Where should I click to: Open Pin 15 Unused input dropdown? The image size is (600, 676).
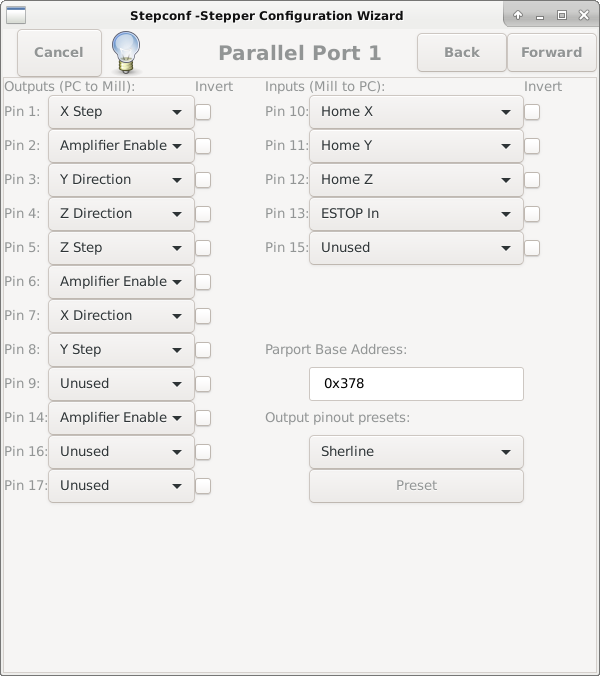click(416, 248)
